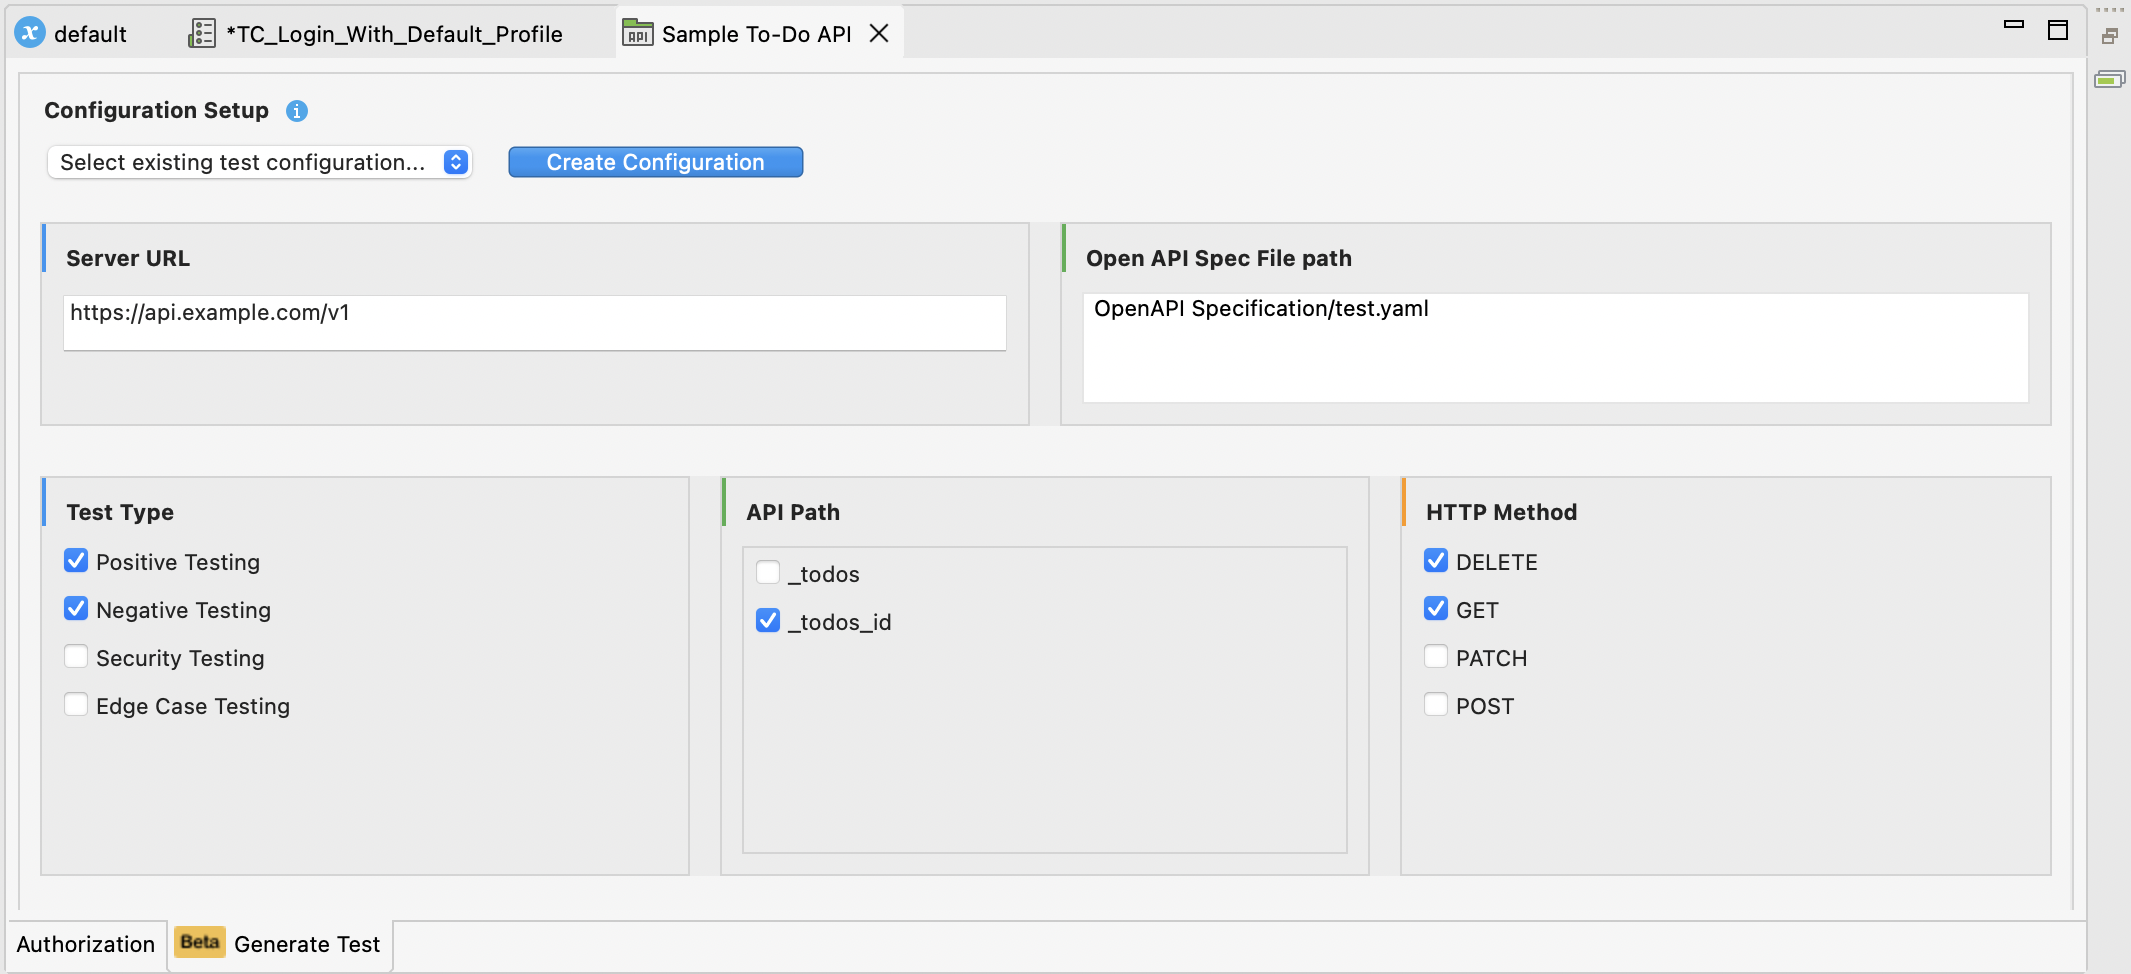2131x974 pixels.
Task: Click the API icon on Sample To-Do API tab
Action: pyautogui.click(x=638, y=33)
